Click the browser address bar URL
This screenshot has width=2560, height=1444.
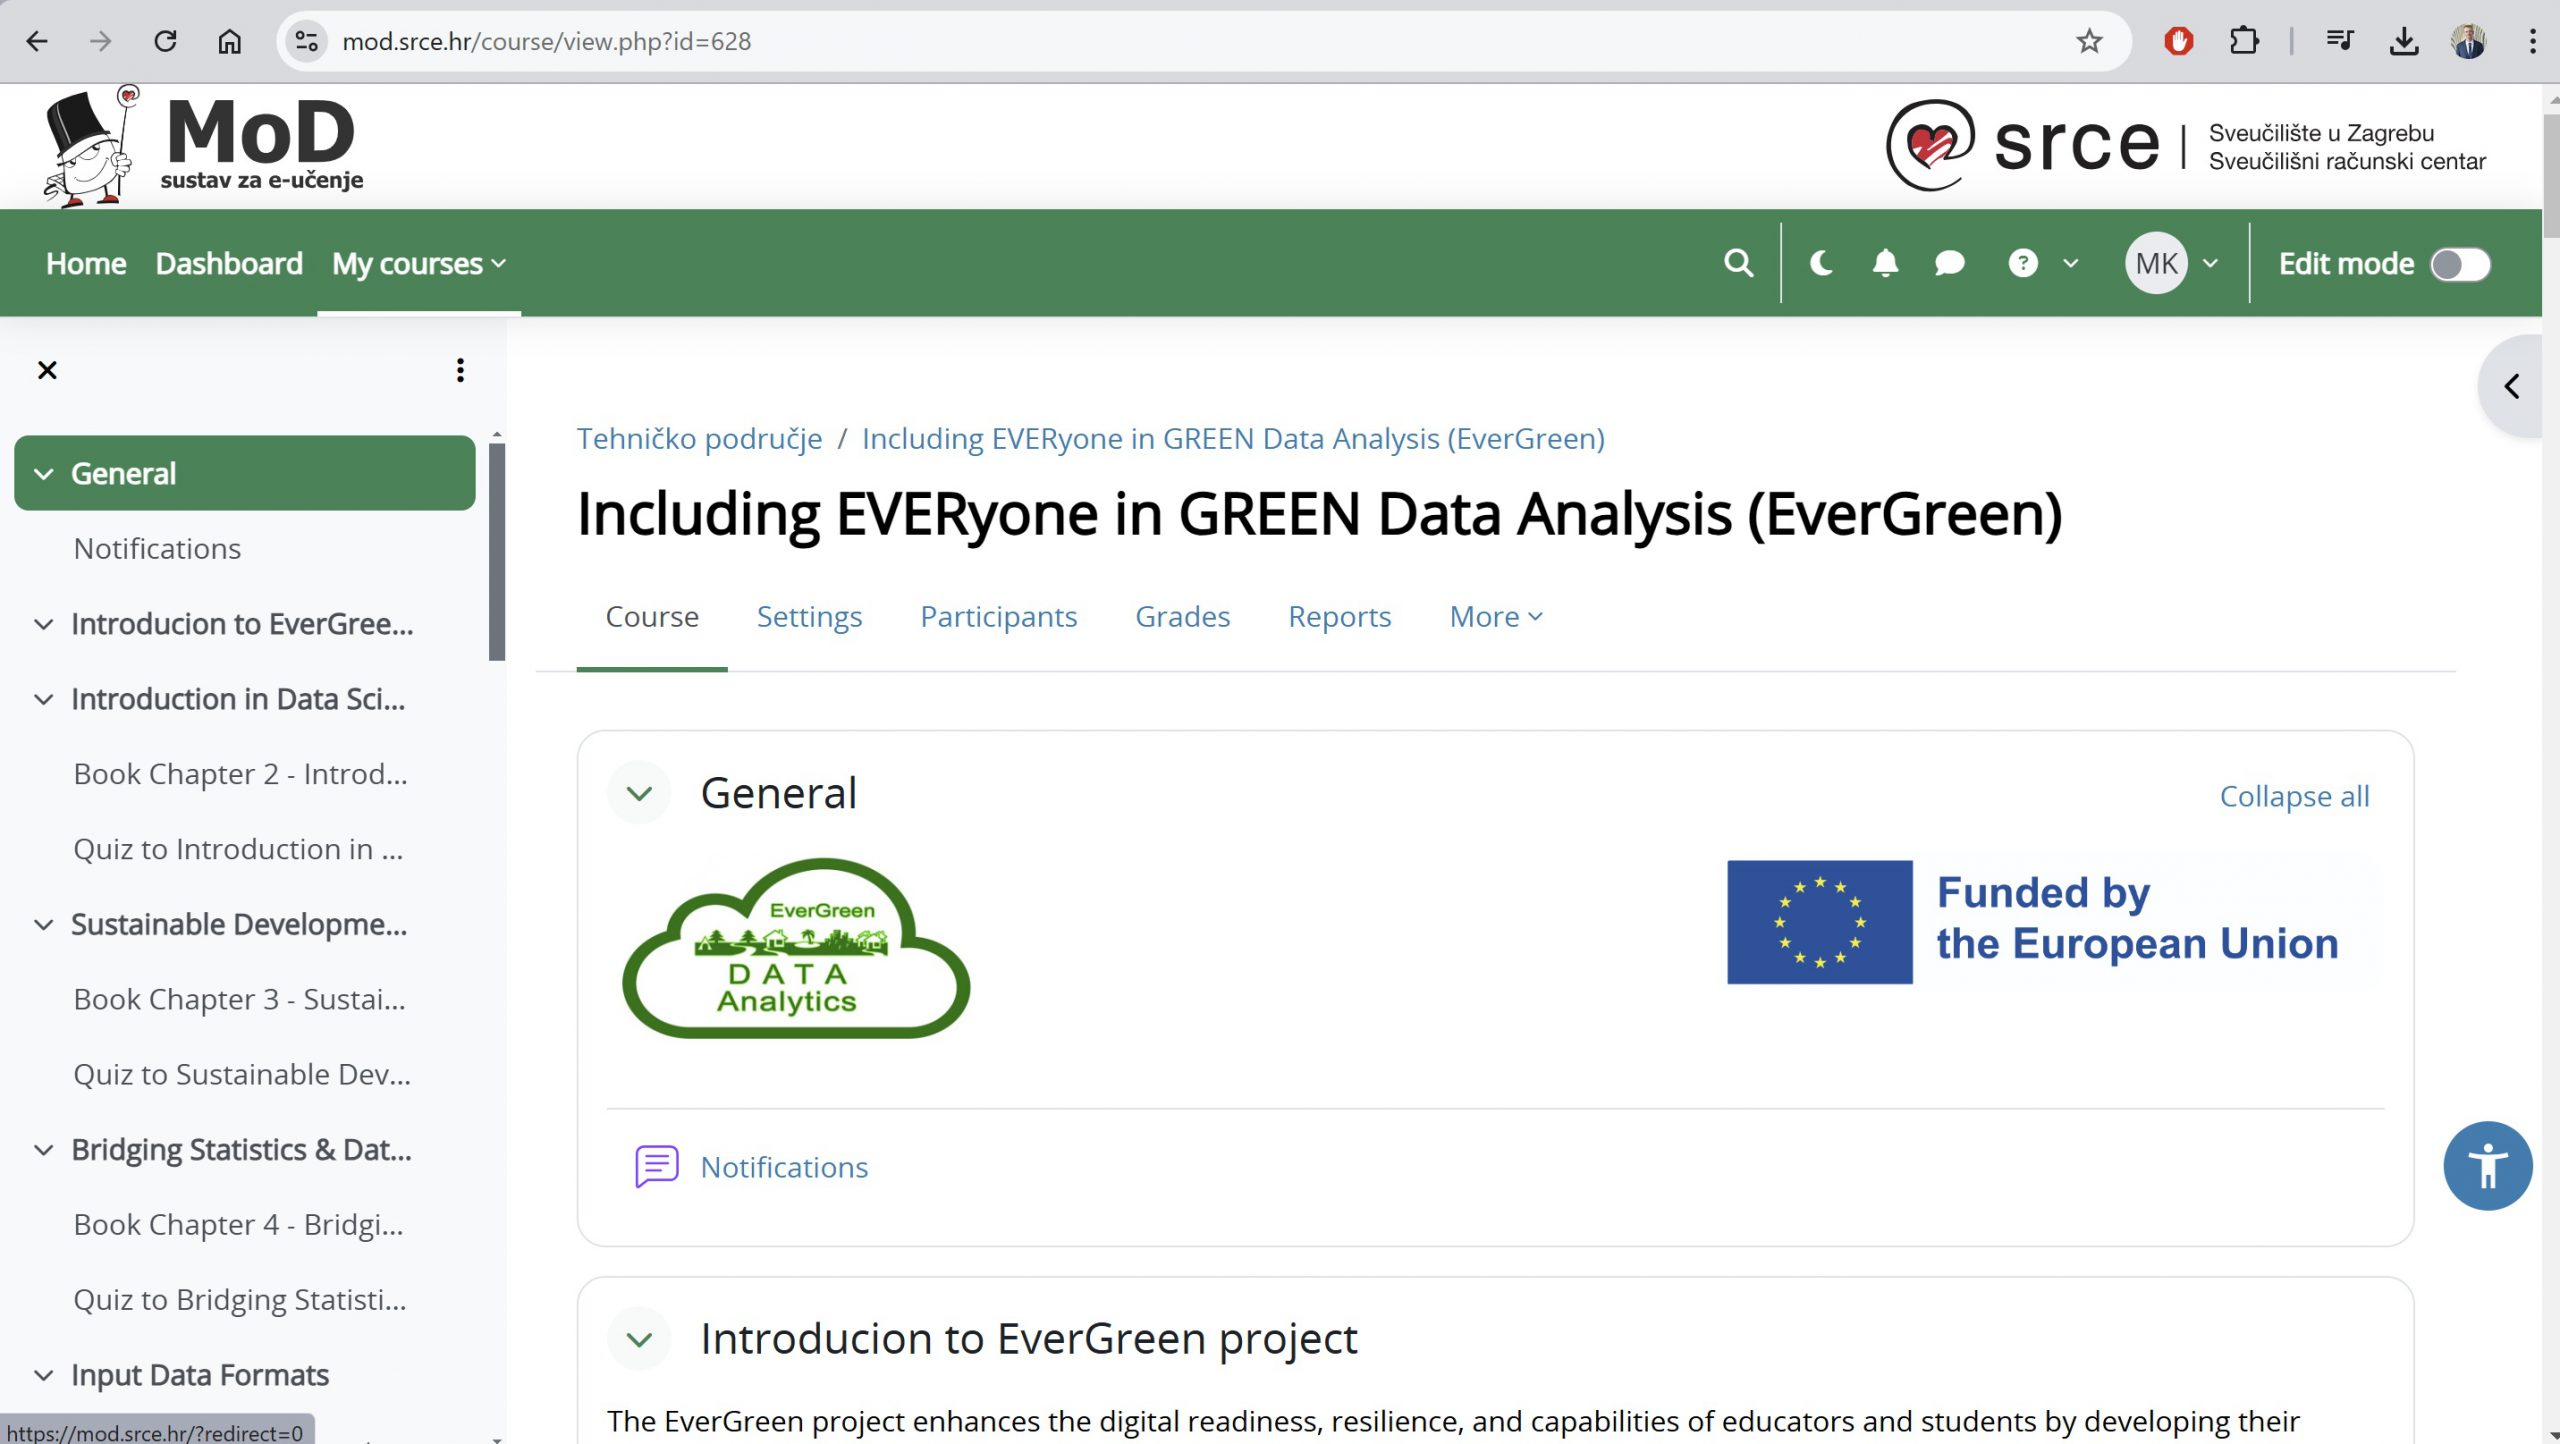point(546,41)
